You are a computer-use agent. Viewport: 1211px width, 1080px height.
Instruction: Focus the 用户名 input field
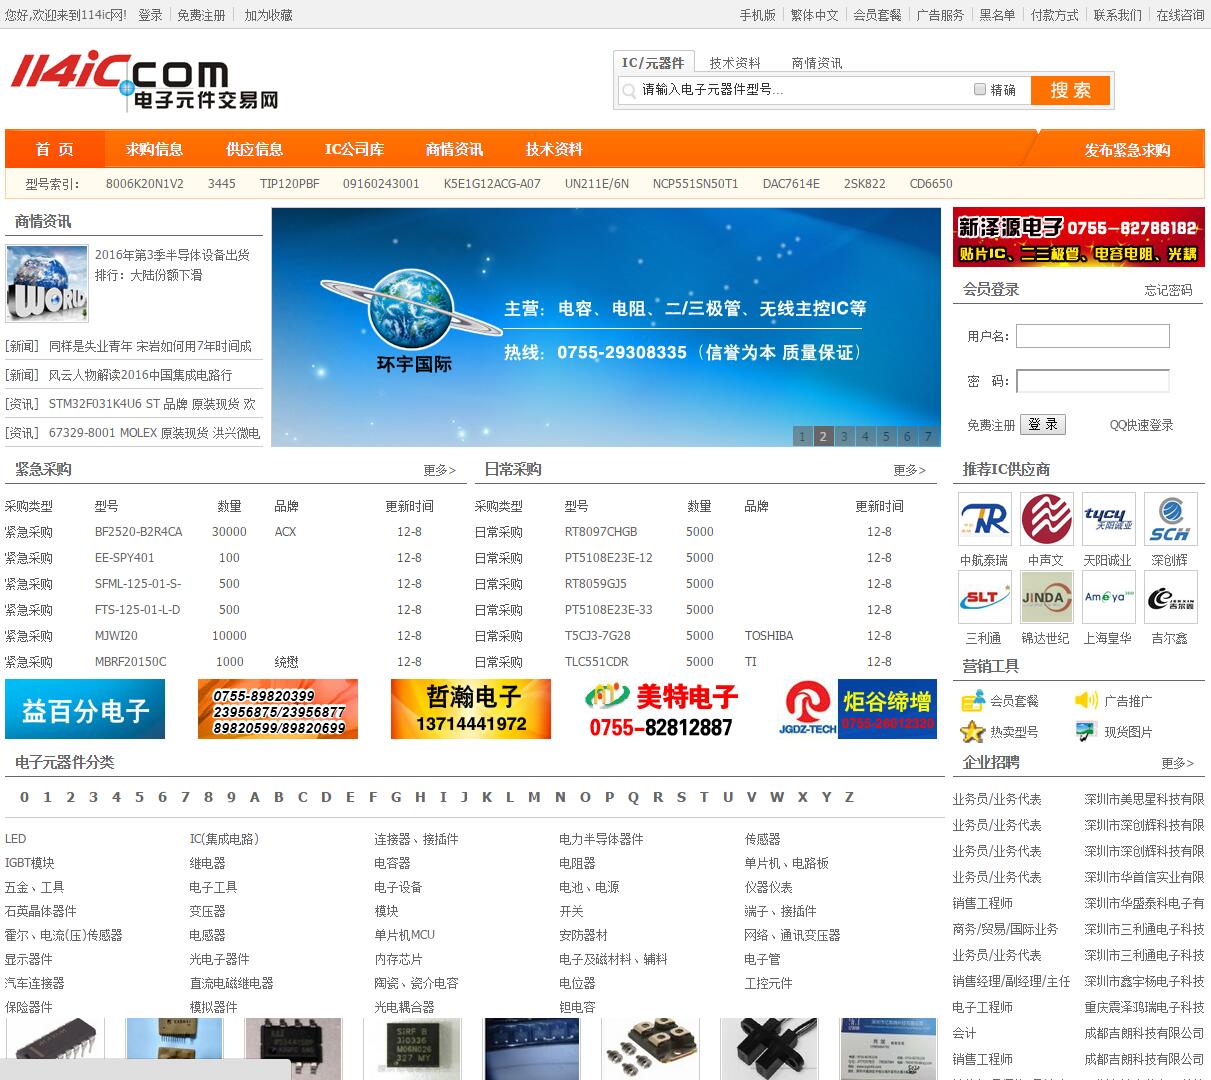[1093, 336]
